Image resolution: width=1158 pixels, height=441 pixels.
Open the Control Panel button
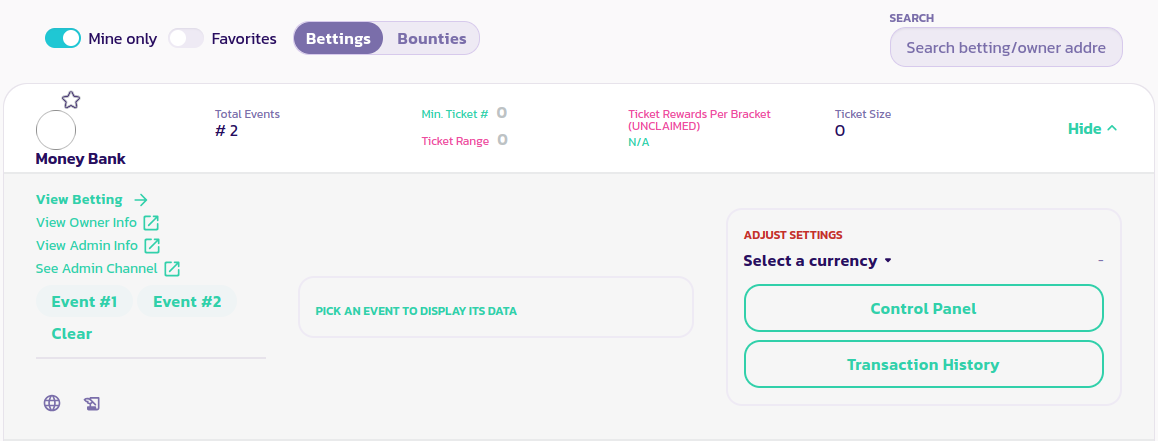[x=923, y=309]
